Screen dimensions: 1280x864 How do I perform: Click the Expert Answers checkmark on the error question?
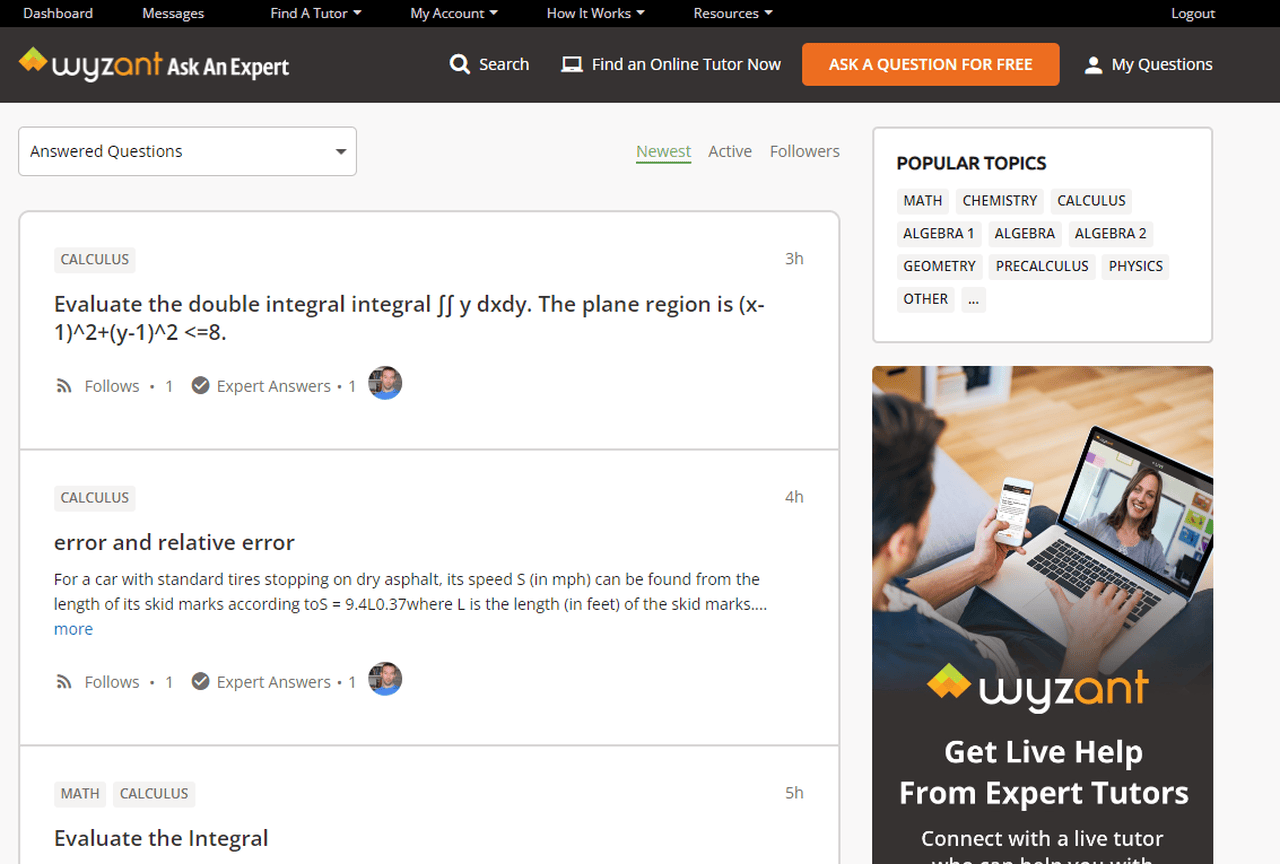pyautogui.click(x=200, y=680)
